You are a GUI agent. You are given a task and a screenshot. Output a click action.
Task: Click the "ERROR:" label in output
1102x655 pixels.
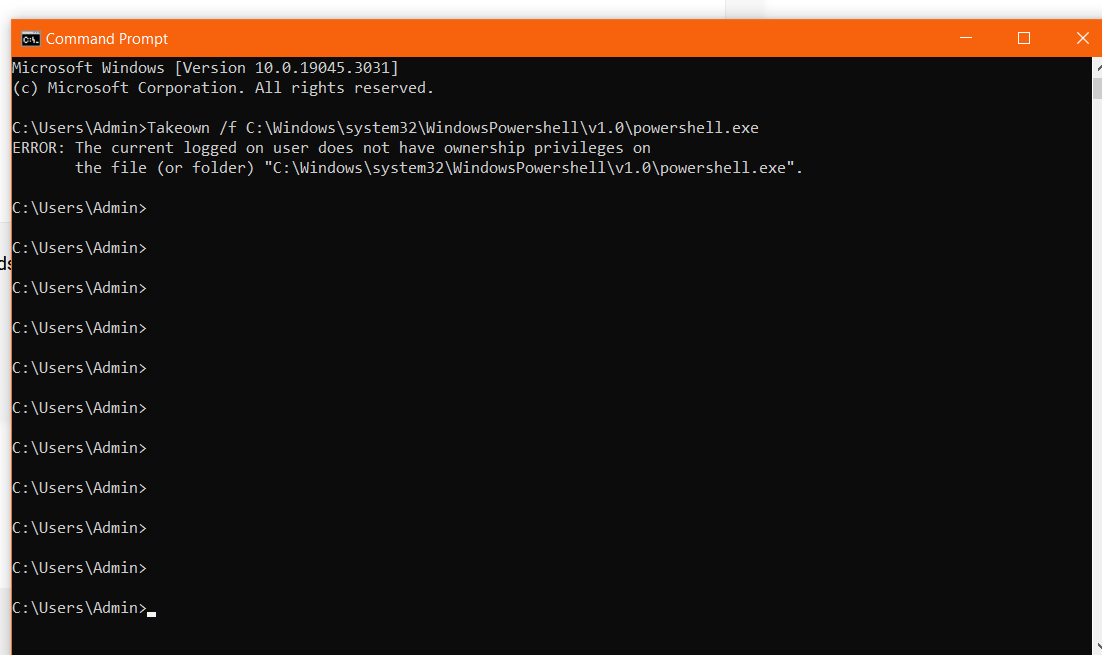[39, 148]
